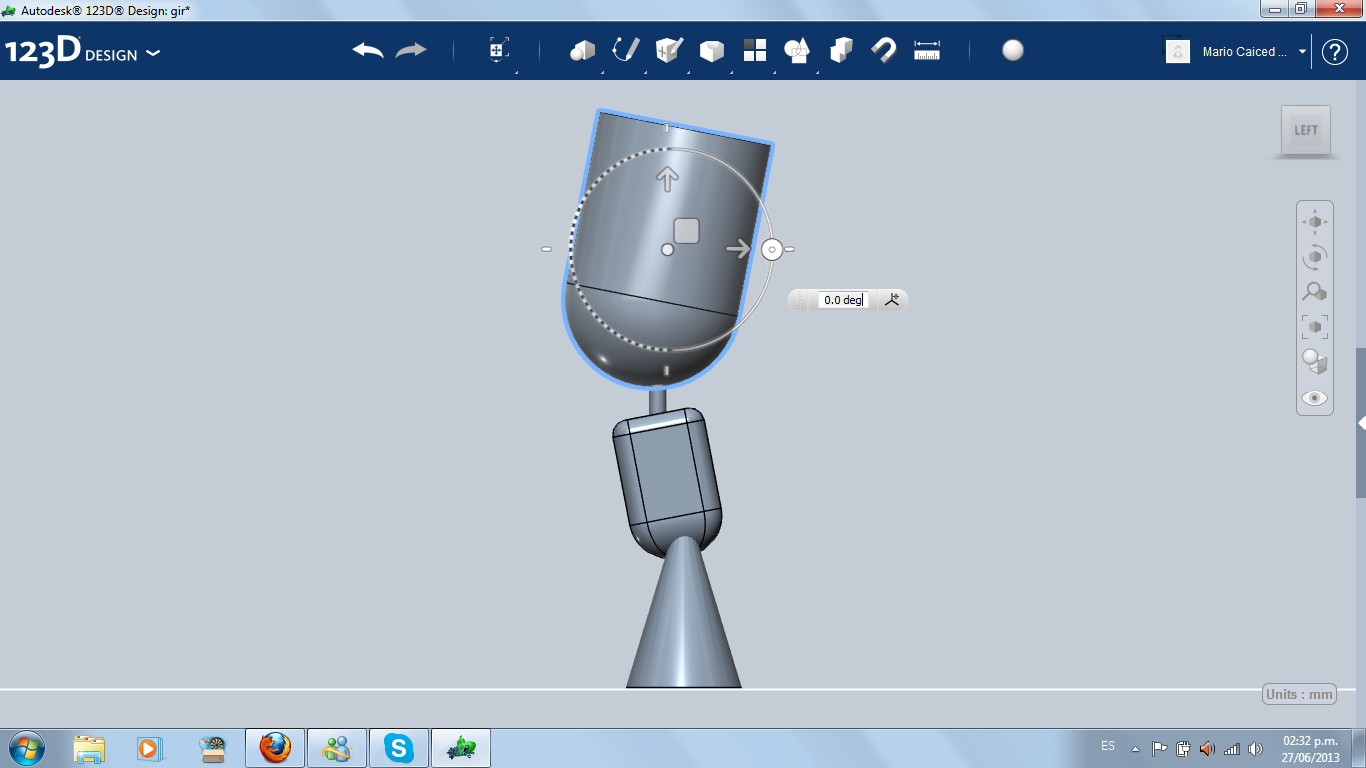Select the Measure ruler tool
Image resolution: width=1366 pixels, height=768 pixels.
927,50
